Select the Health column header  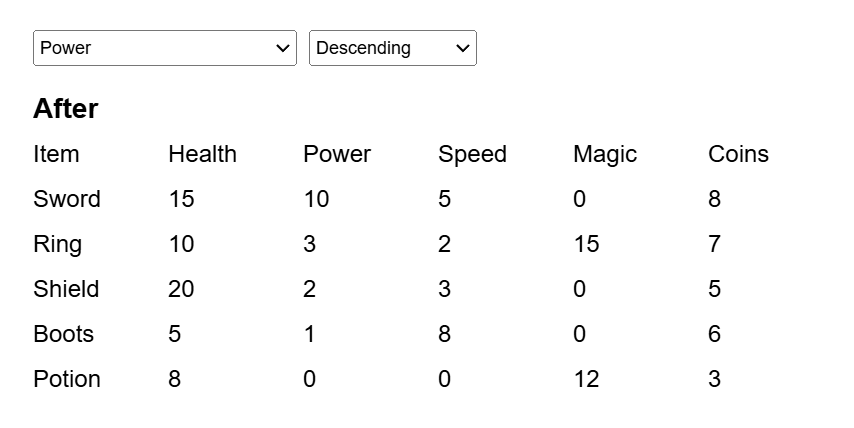[x=202, y=154]
